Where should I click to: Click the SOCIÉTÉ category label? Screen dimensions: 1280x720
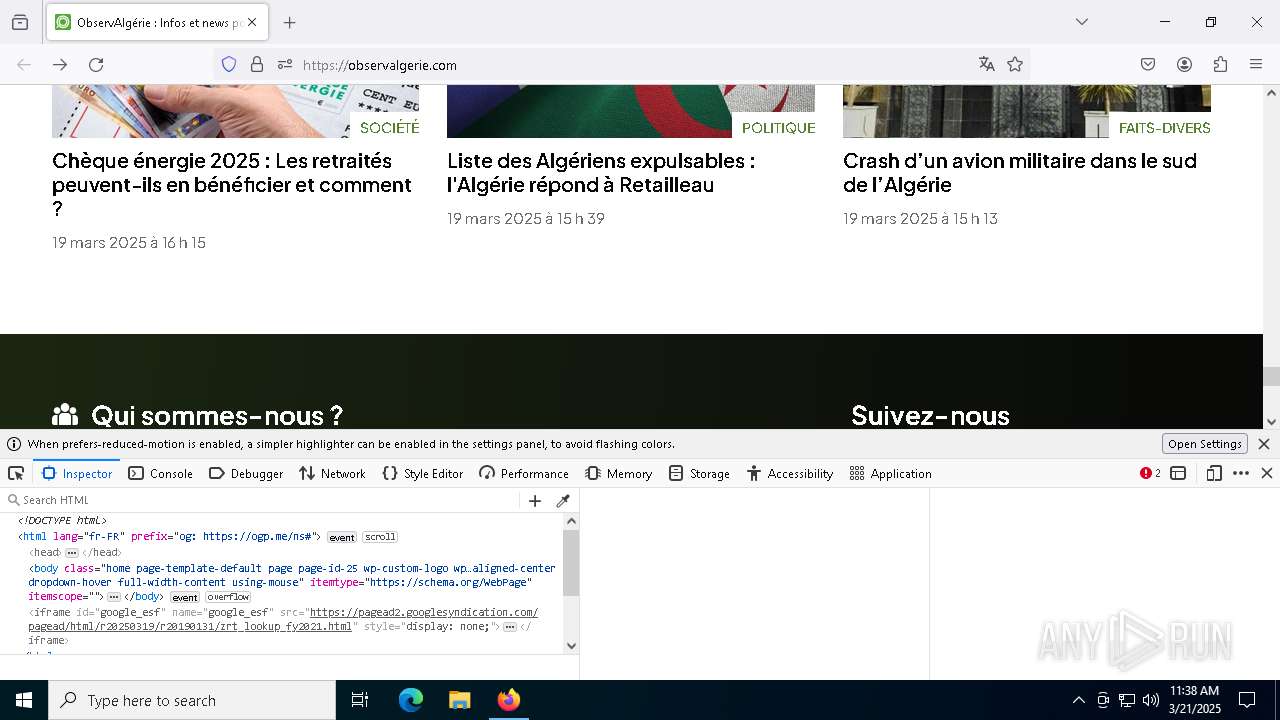pyautogui.click(x=389, y=128)
